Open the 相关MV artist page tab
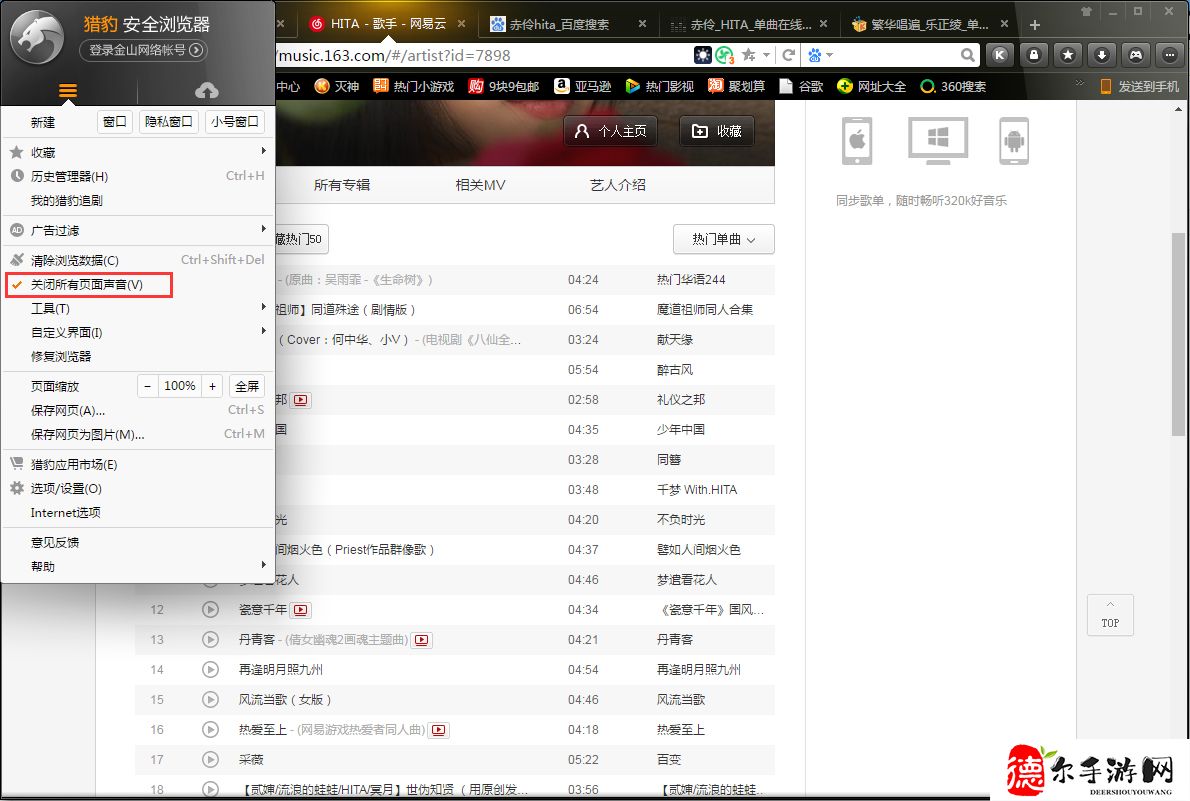This screenshot has width=1190, height=801. click(480, 184)
